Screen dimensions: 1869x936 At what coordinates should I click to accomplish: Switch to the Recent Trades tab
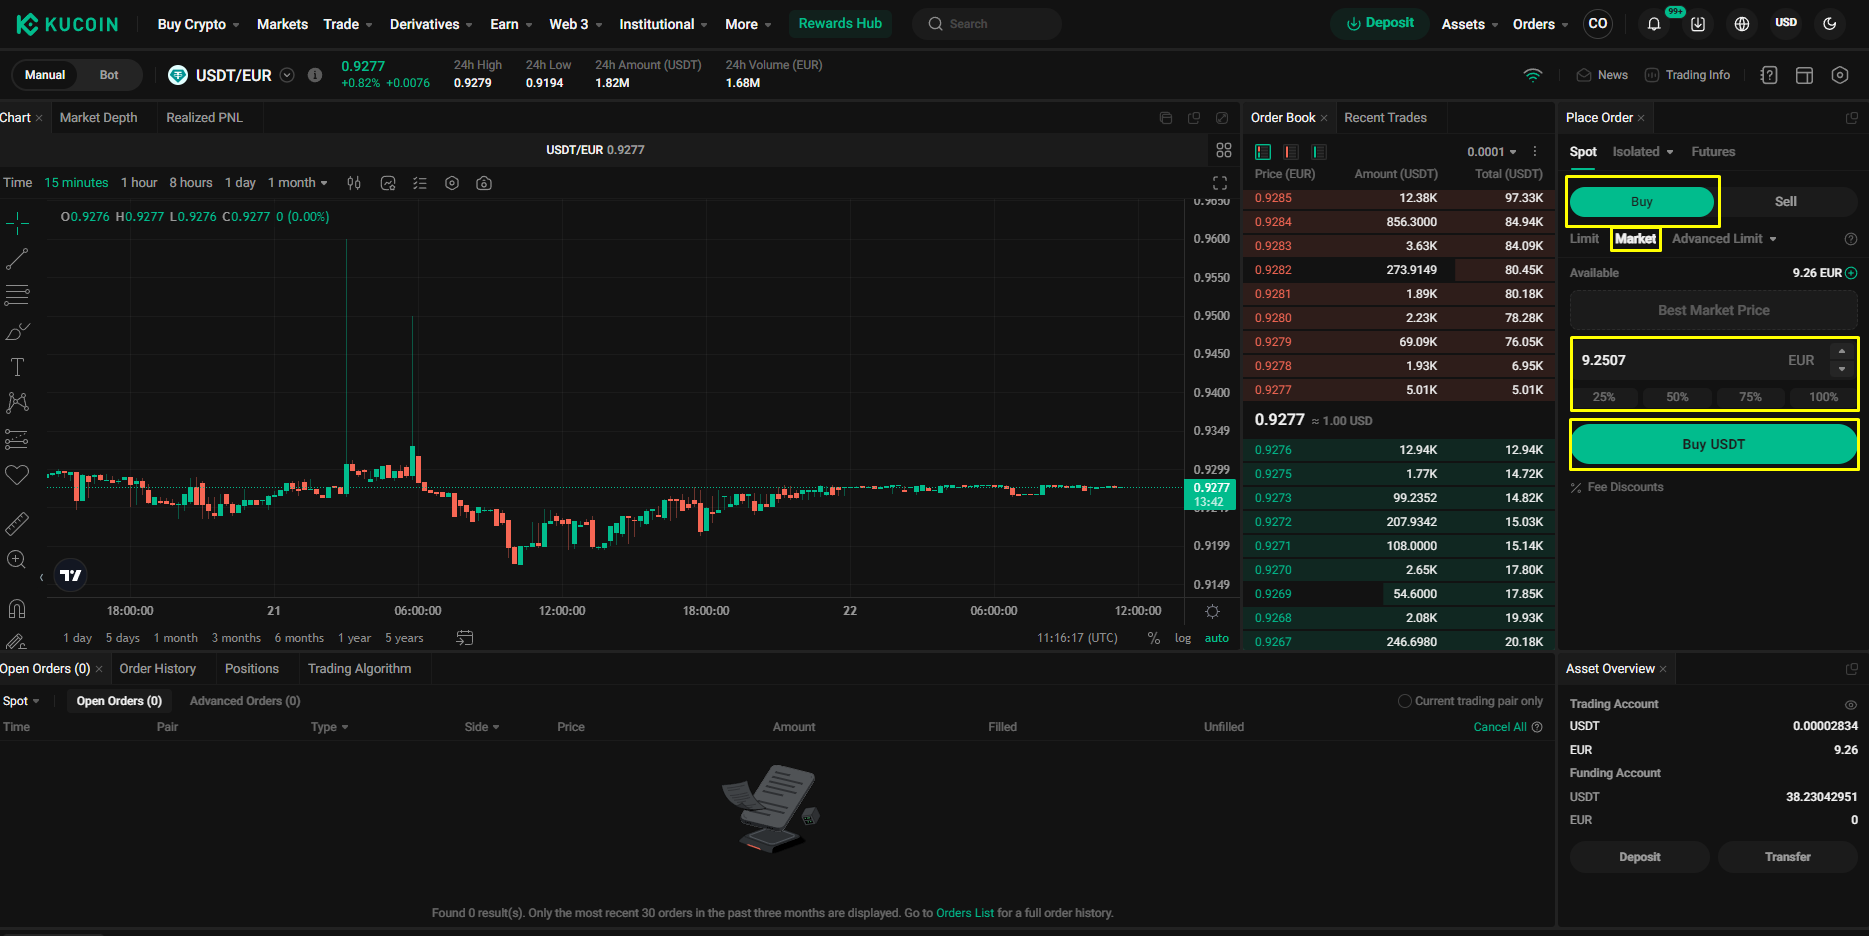coord(1385,118)
